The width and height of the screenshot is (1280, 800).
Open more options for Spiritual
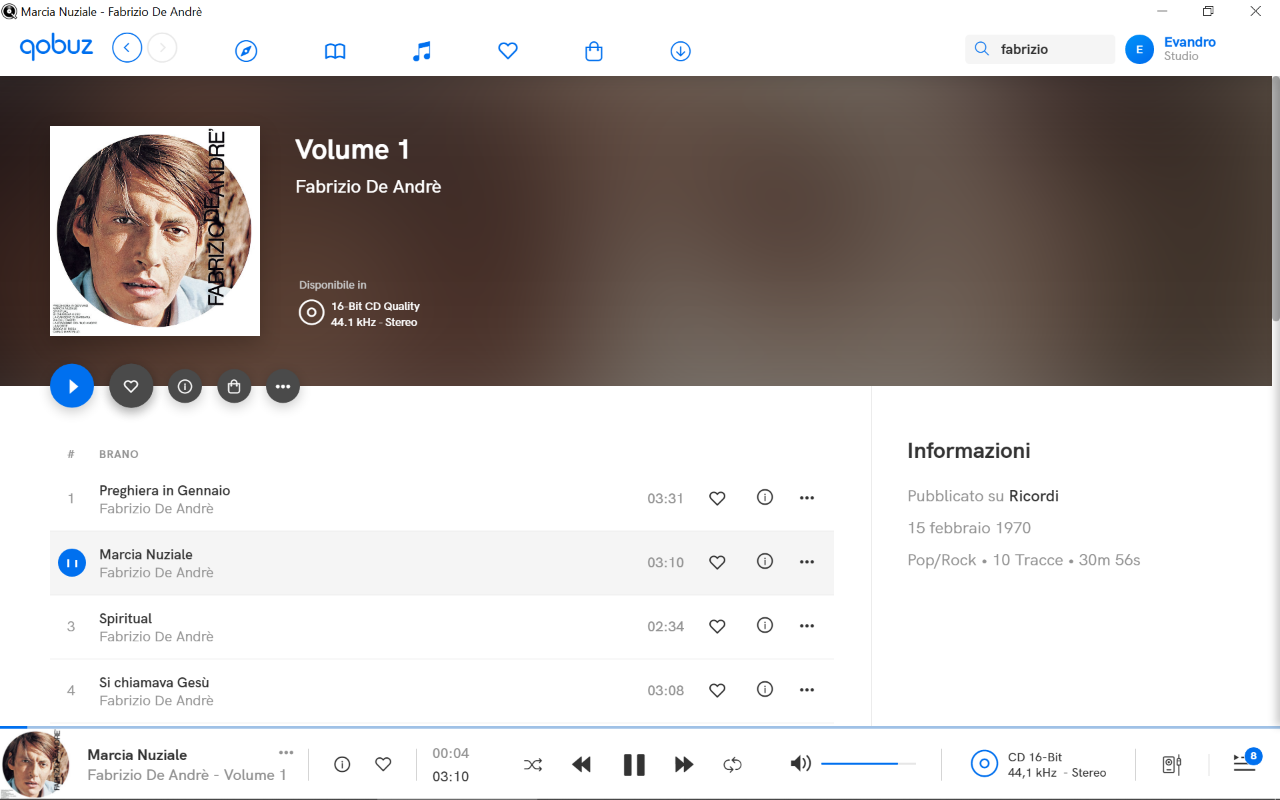point(807,626)
